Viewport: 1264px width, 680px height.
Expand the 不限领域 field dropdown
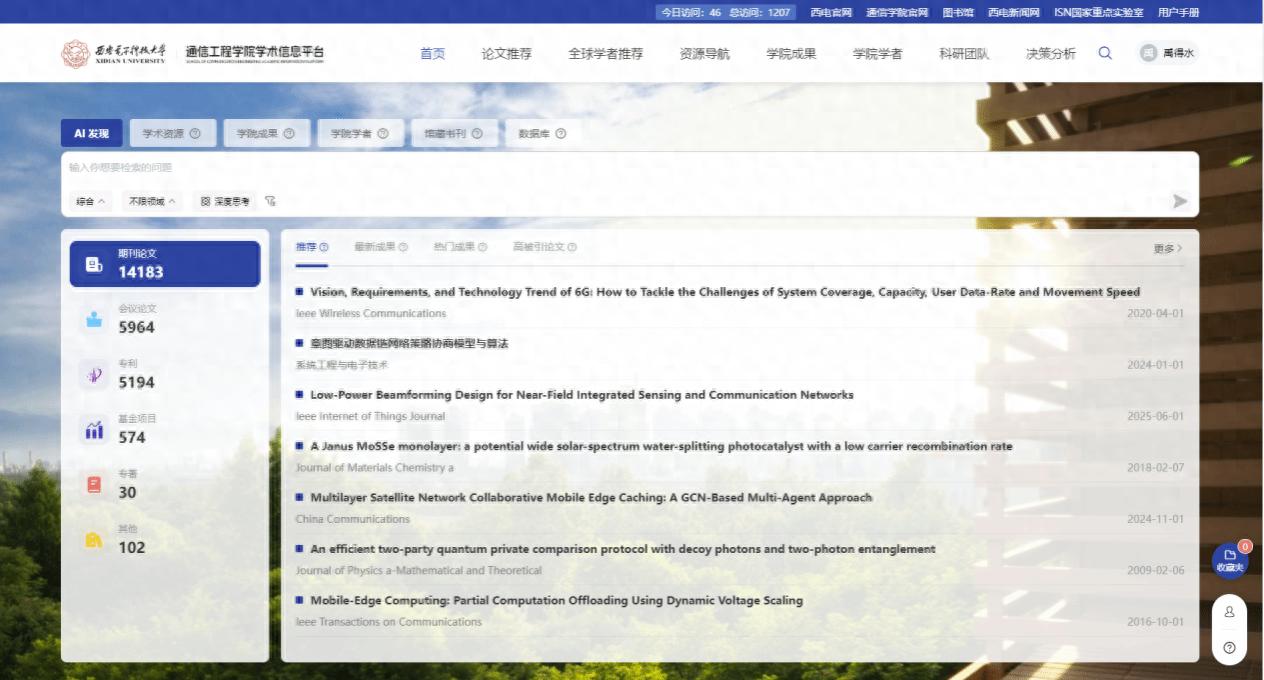[x=152, y=200]
